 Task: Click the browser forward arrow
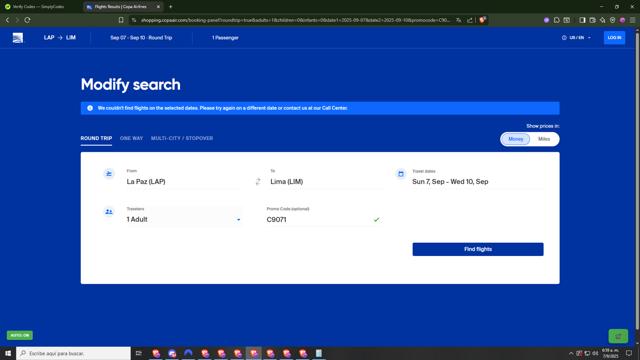point(17,20)
